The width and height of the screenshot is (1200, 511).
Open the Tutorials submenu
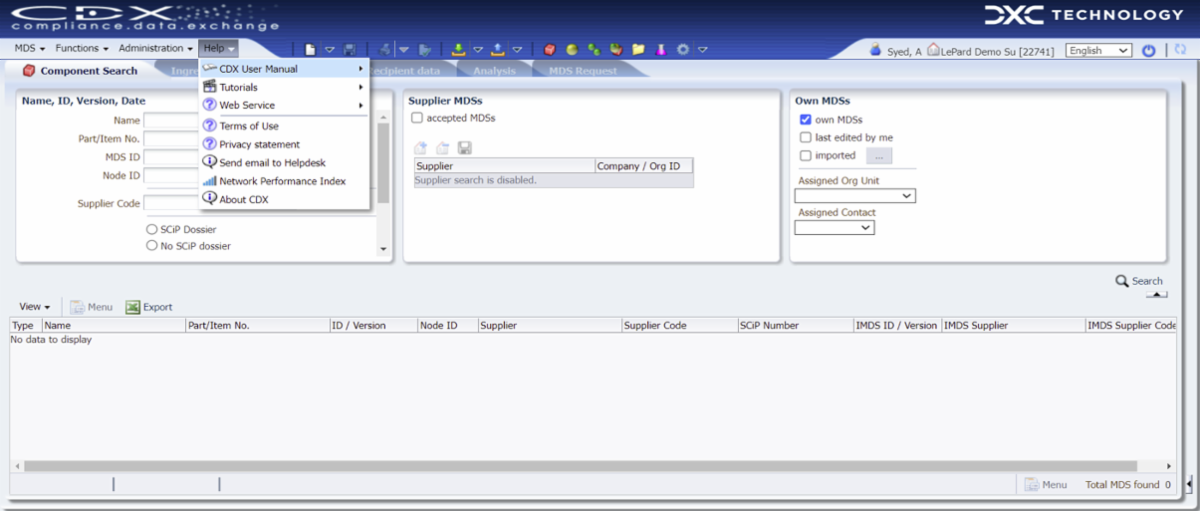(284, 87)
